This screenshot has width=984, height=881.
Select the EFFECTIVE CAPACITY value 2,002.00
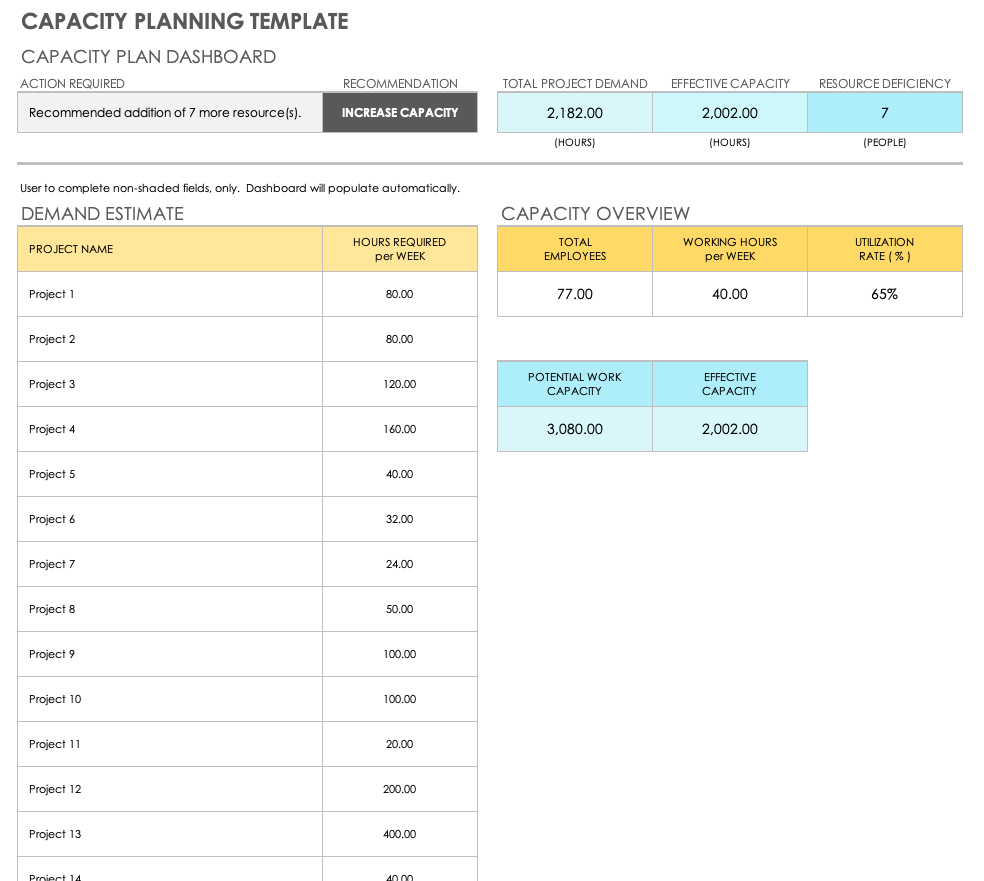[x=729, y=429]
